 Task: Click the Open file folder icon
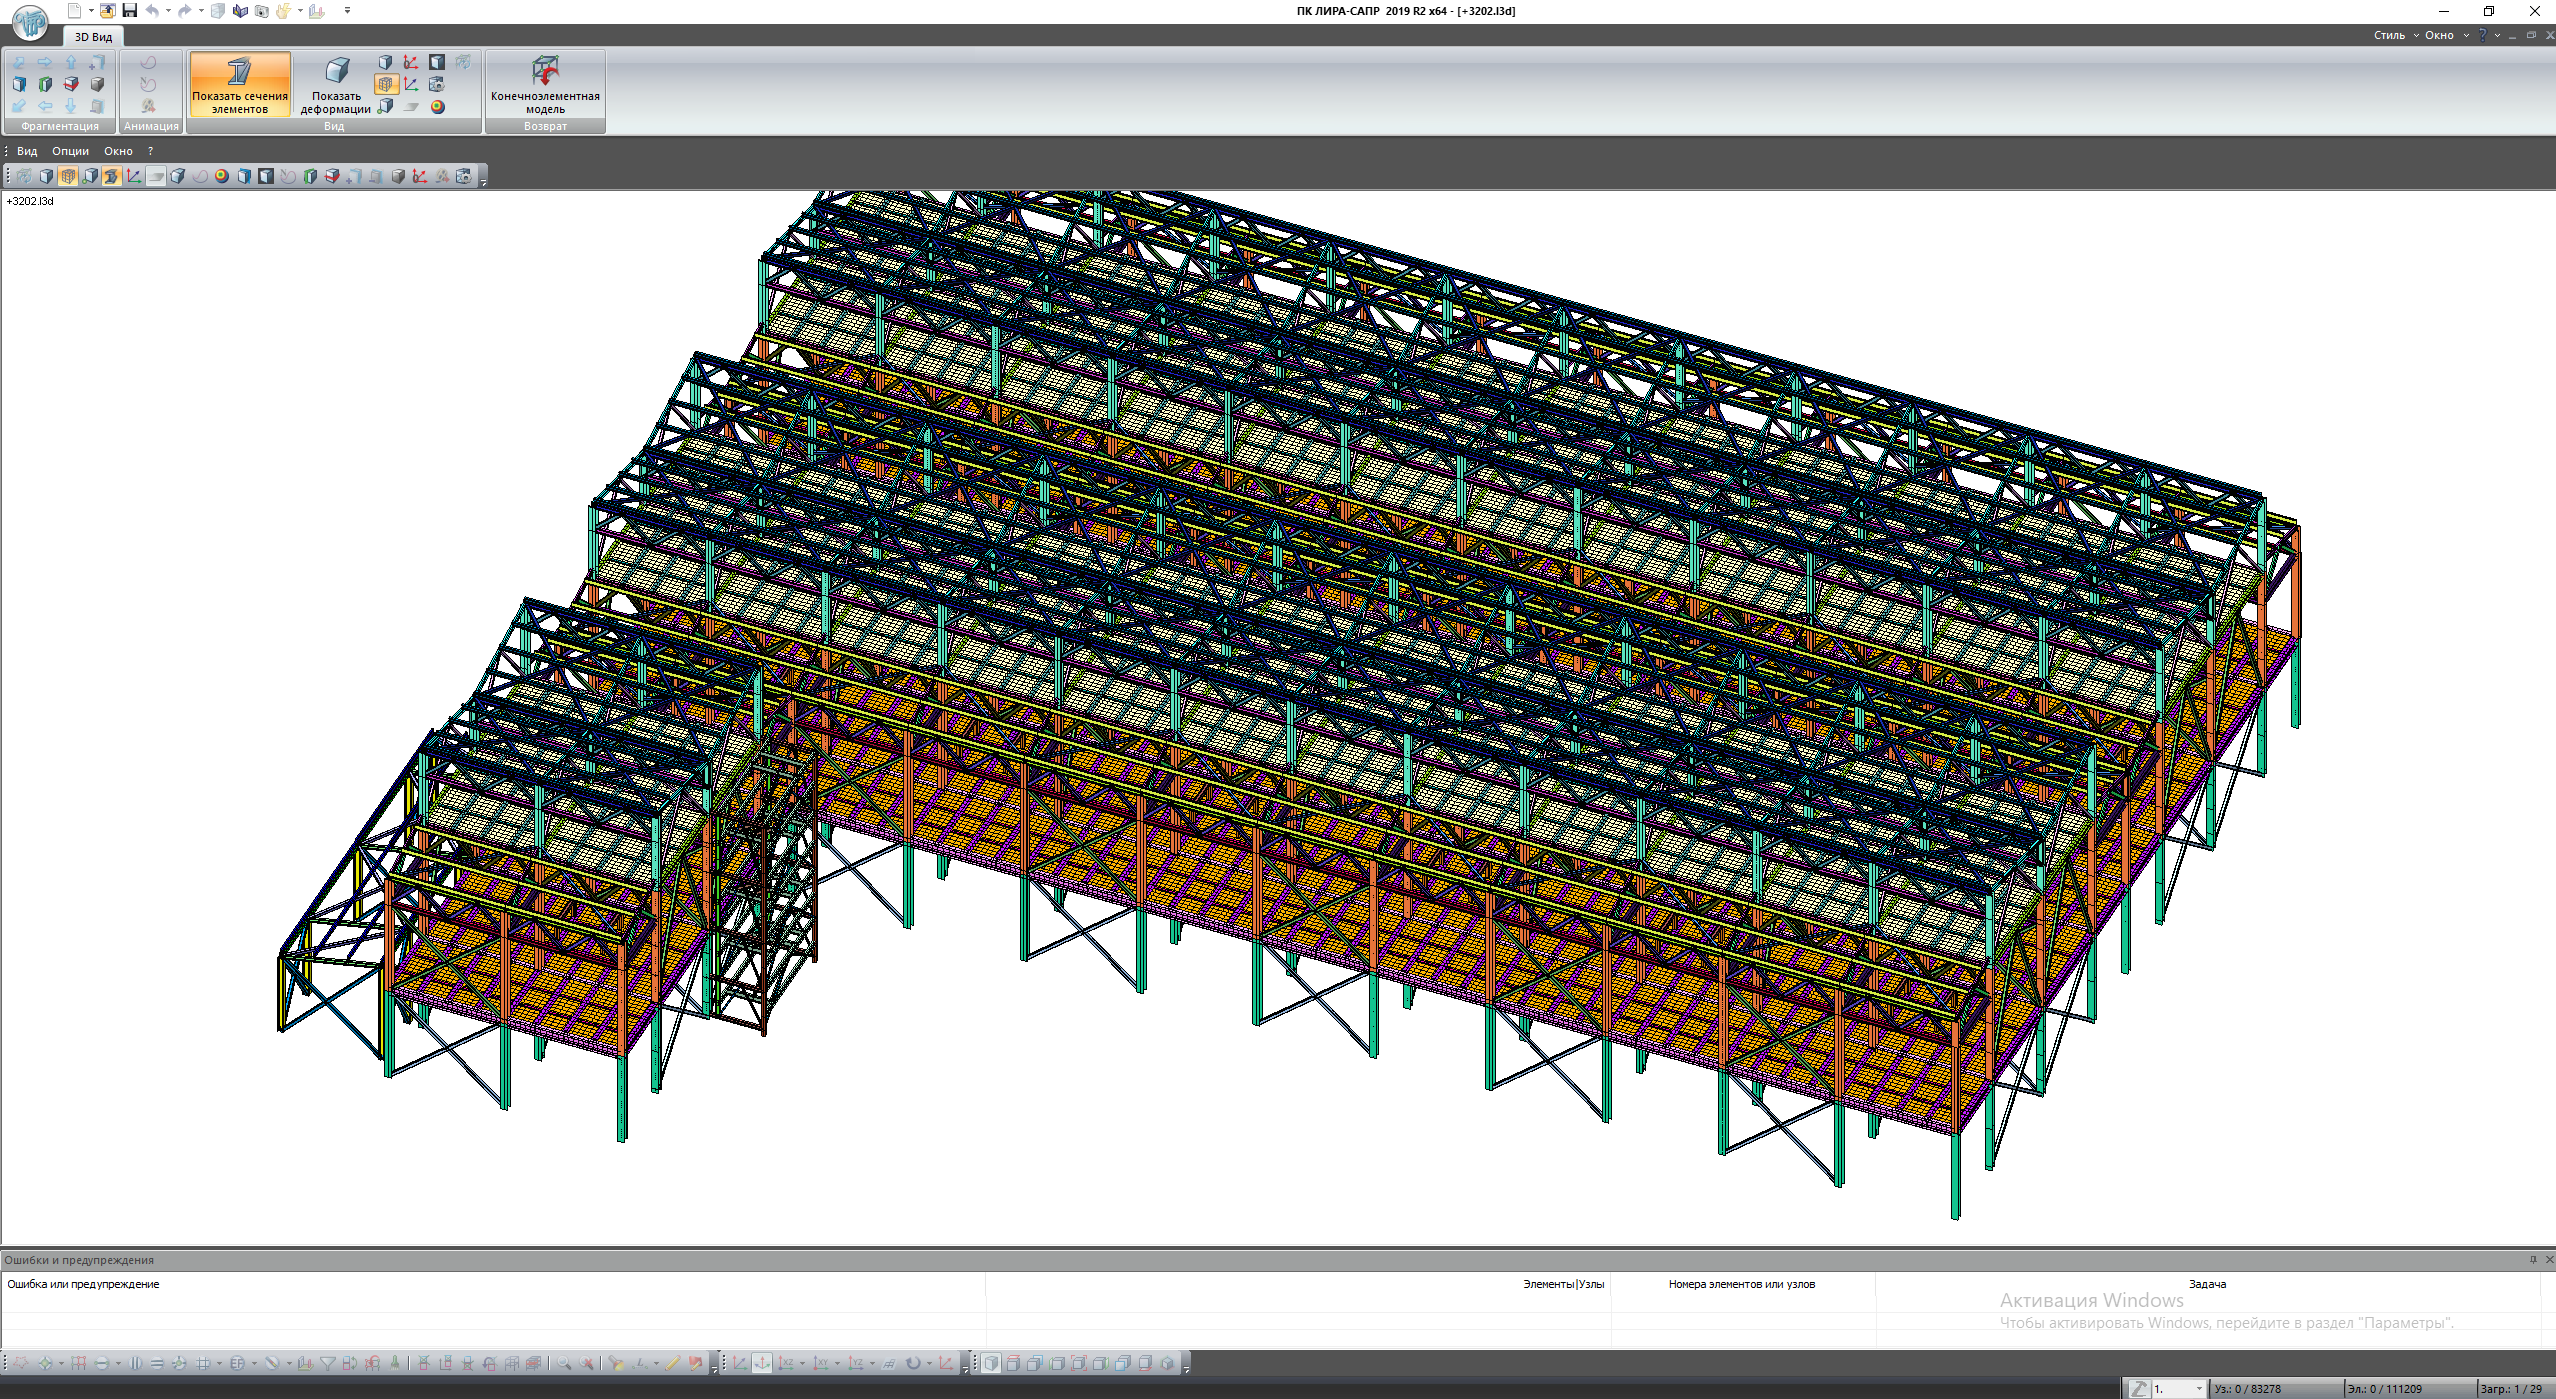[x=107, y=10]
